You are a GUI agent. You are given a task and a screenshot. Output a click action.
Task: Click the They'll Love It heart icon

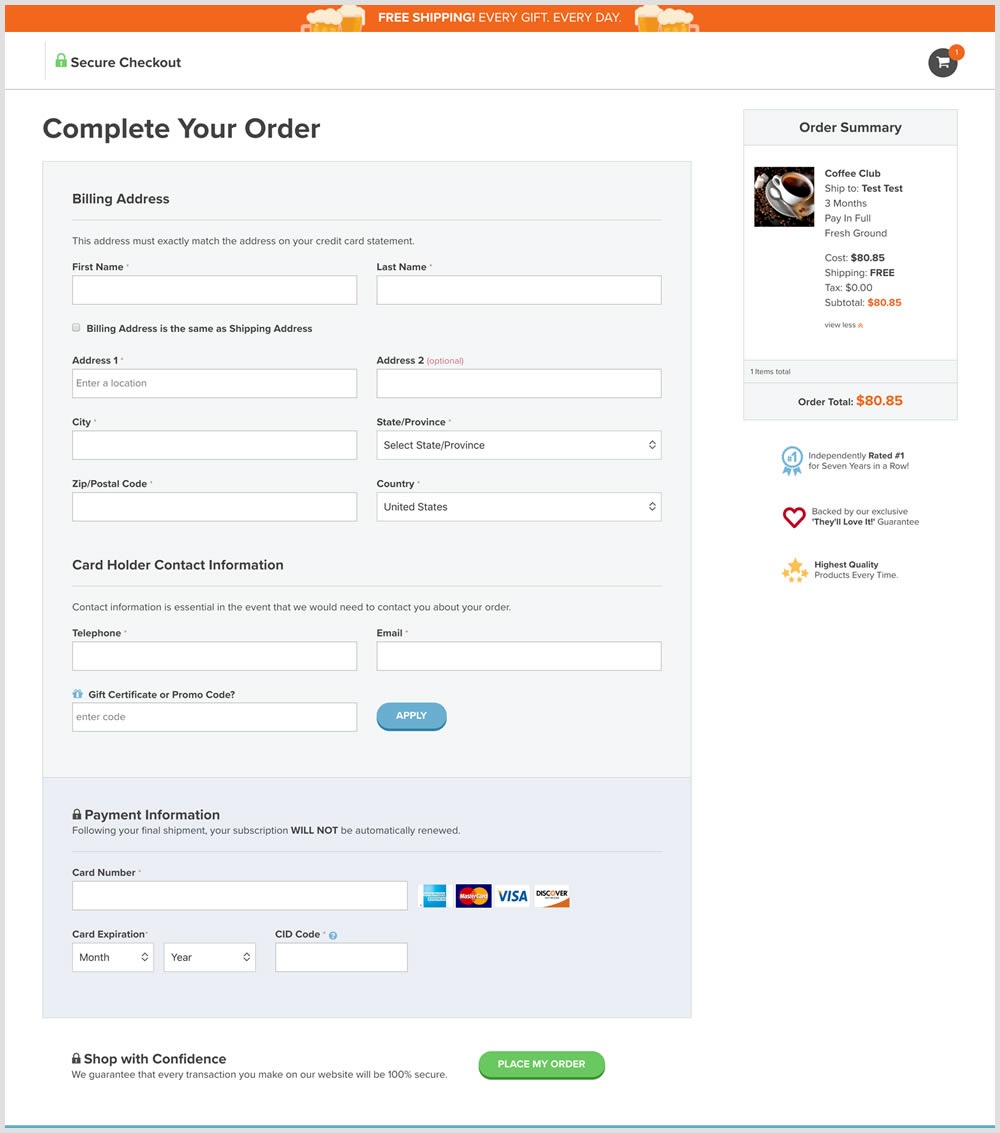click(x=794, y=517)
